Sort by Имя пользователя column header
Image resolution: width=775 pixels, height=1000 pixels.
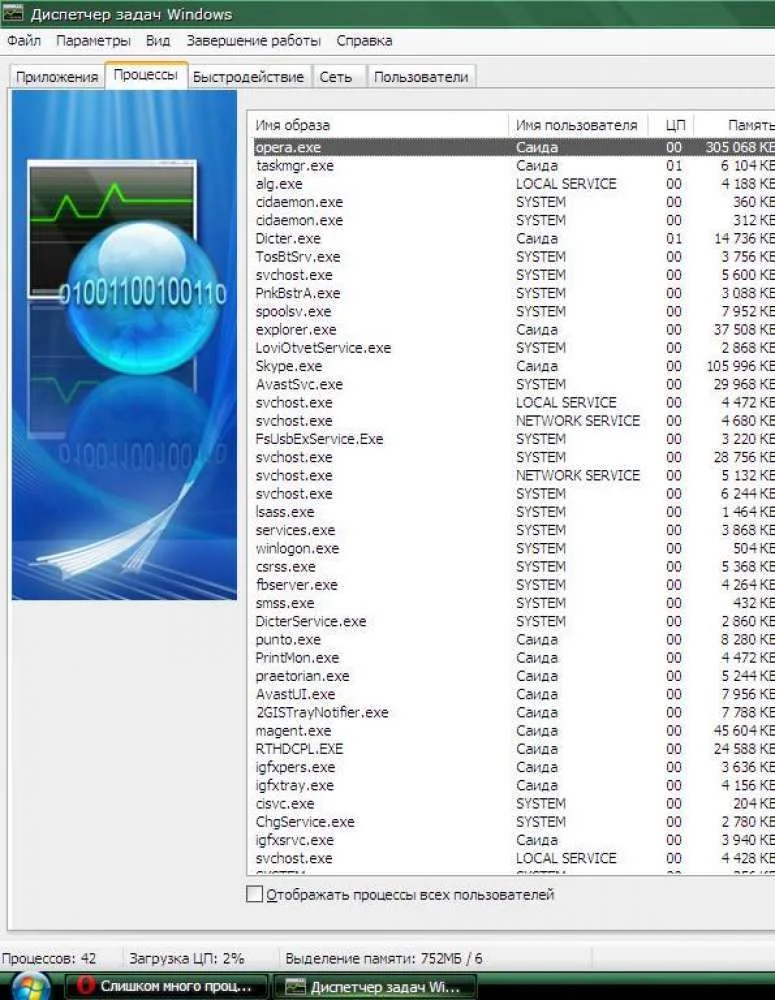[x=578, y=125]
